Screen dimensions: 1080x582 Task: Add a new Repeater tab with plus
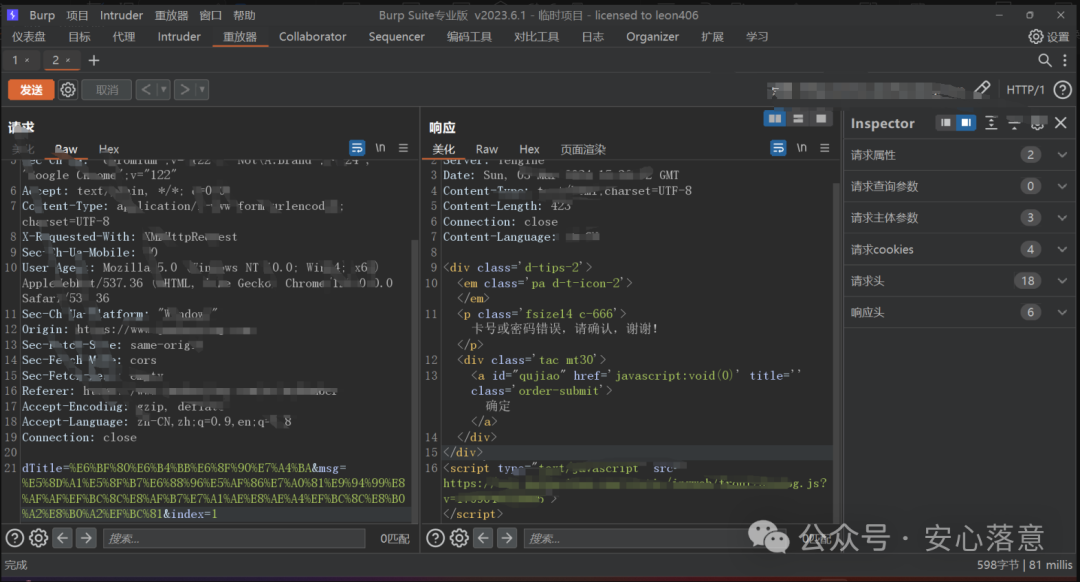(x=94, y=61)
